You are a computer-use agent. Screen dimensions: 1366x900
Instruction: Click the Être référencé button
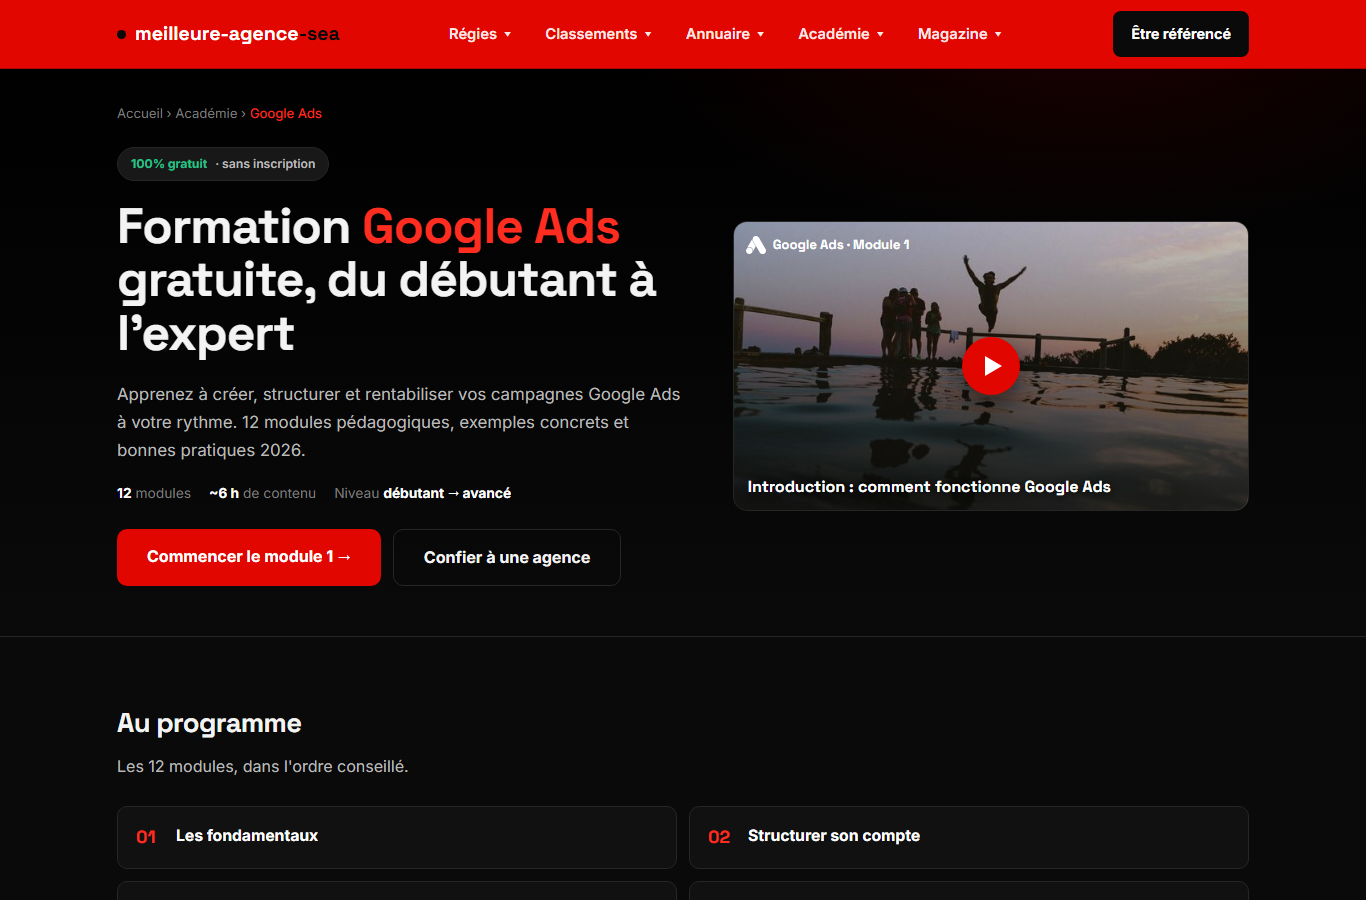(x=1181, y=34)
